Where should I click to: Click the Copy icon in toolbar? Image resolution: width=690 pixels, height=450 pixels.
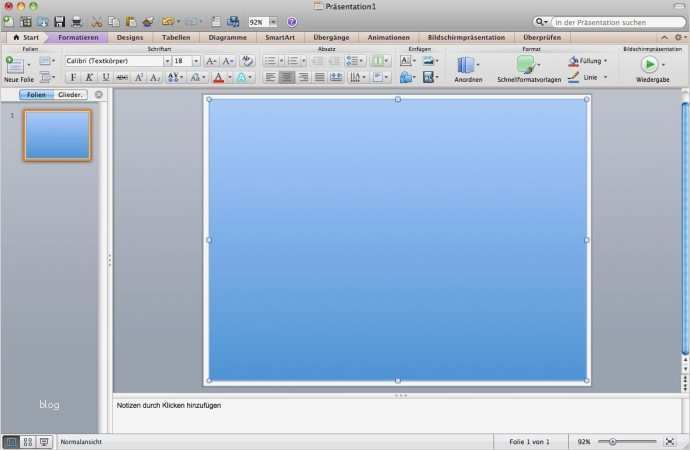114,22
